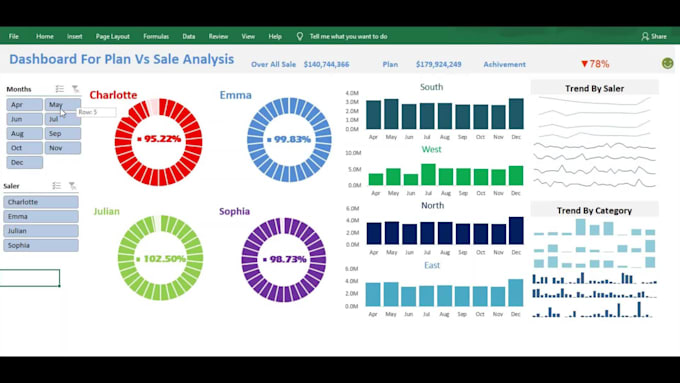This screenshot has height=383, width=680.
Task: Click the green smiley face icon
Action: (667, 63)
